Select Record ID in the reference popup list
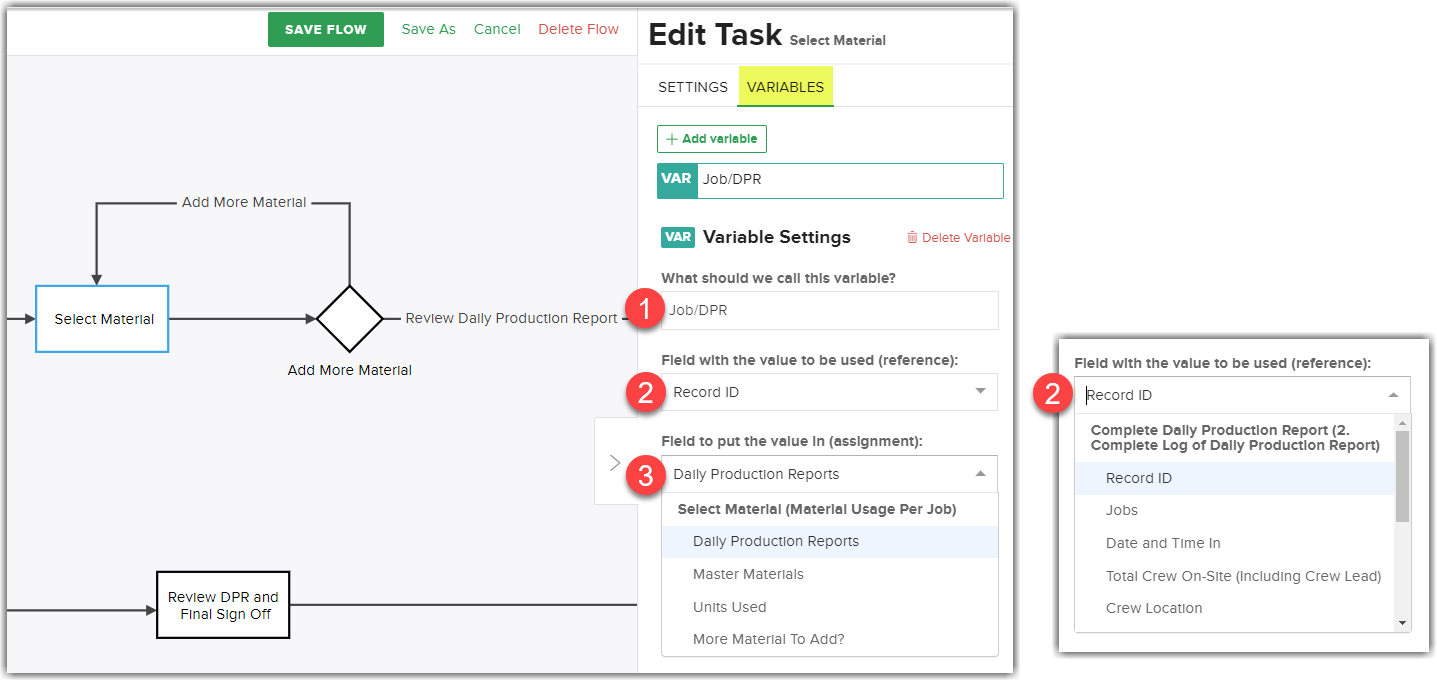 [x=1235, y=478]
